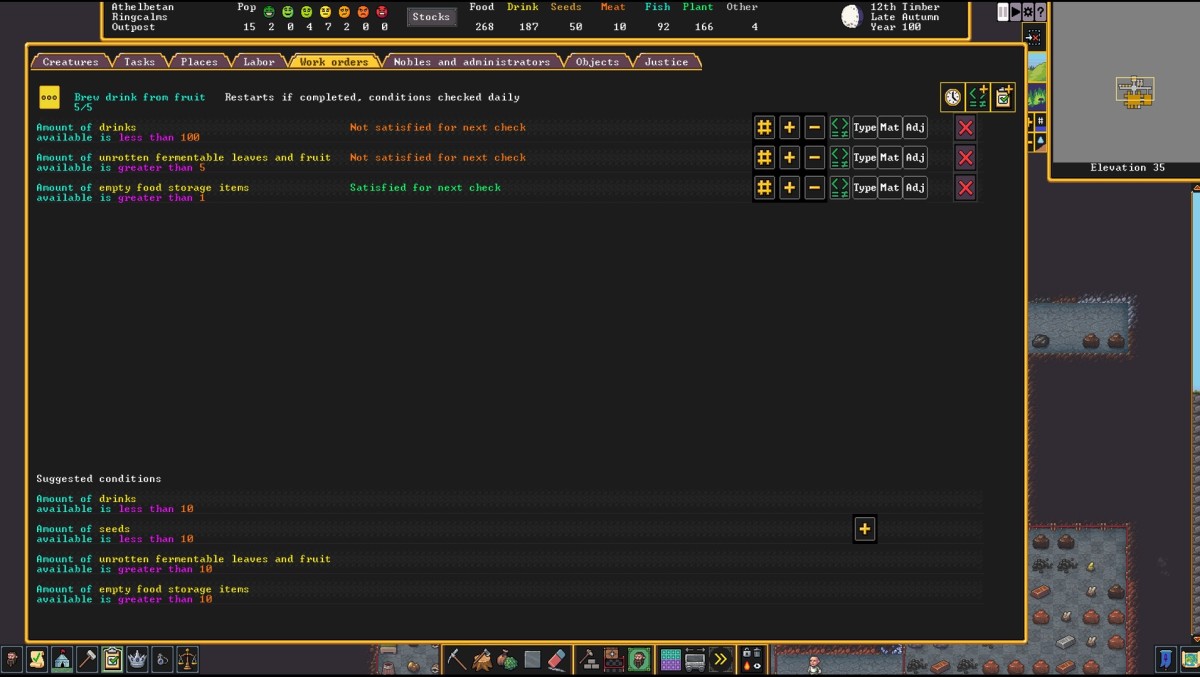This screenshot has height=677, width=1200.
Task: Delete the drinks condition with red X
Action: (x=965, y=128)
